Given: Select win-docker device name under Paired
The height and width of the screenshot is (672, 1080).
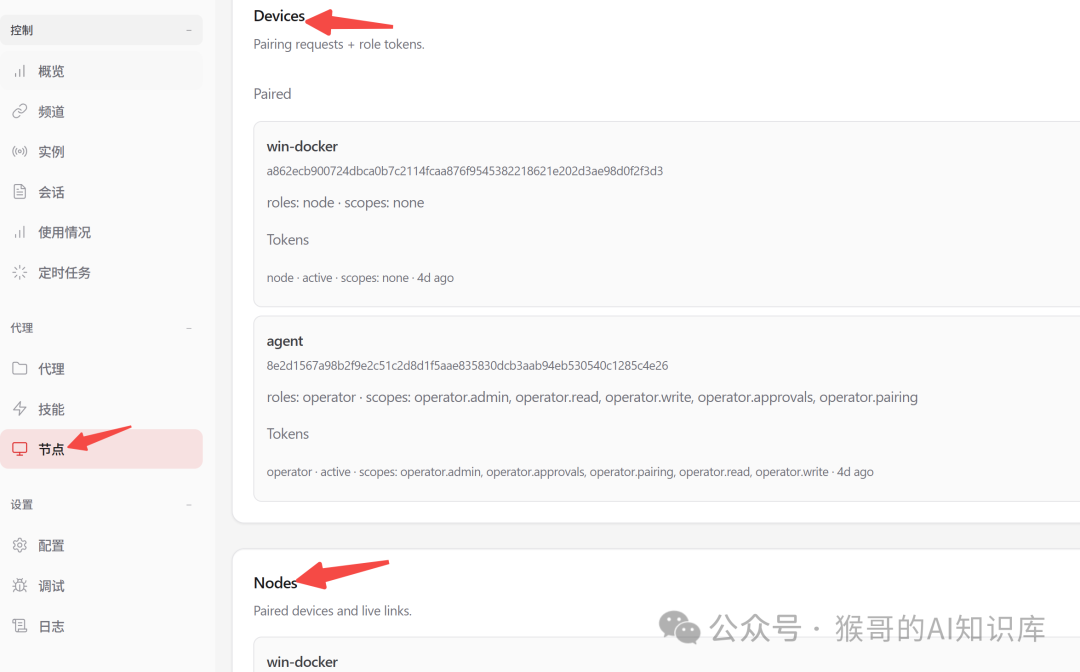Looking at the screenshot, I should (302, 146).
